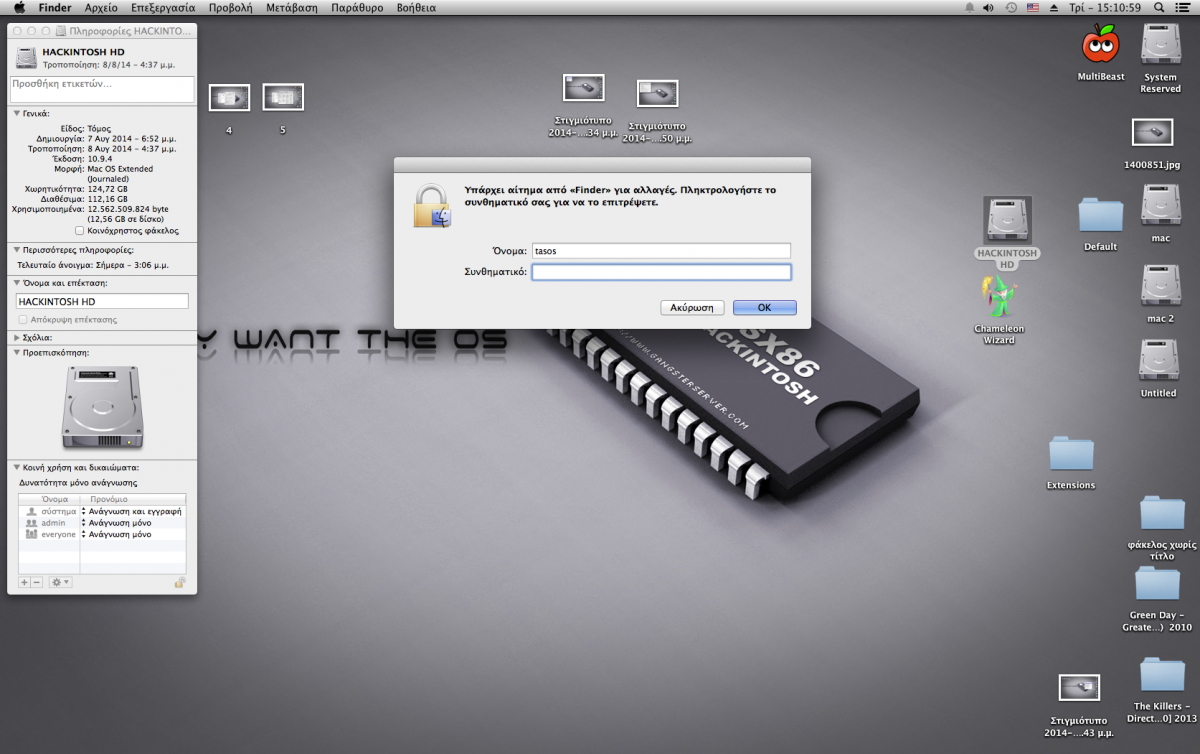Open the Time Machine menu bar icon
This screenshot has width=1200, height=754.
1011,7
